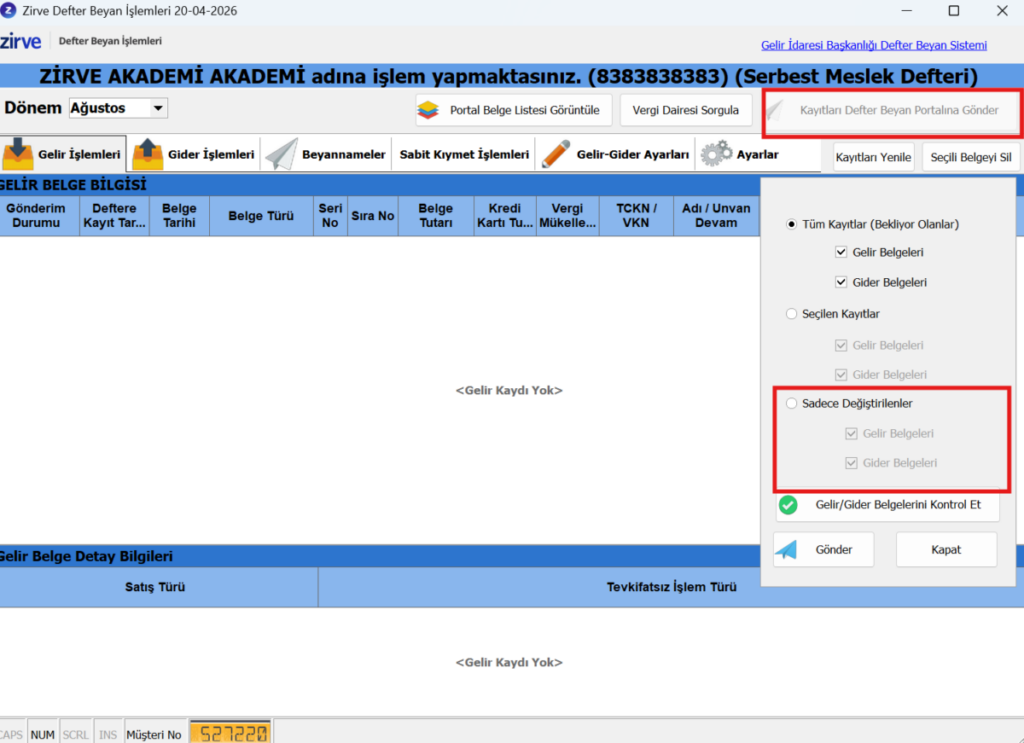The width and height of the screenshot is (1024, 743).
Task: Open the Beyannameler tab
Action: tap(327, 154)
